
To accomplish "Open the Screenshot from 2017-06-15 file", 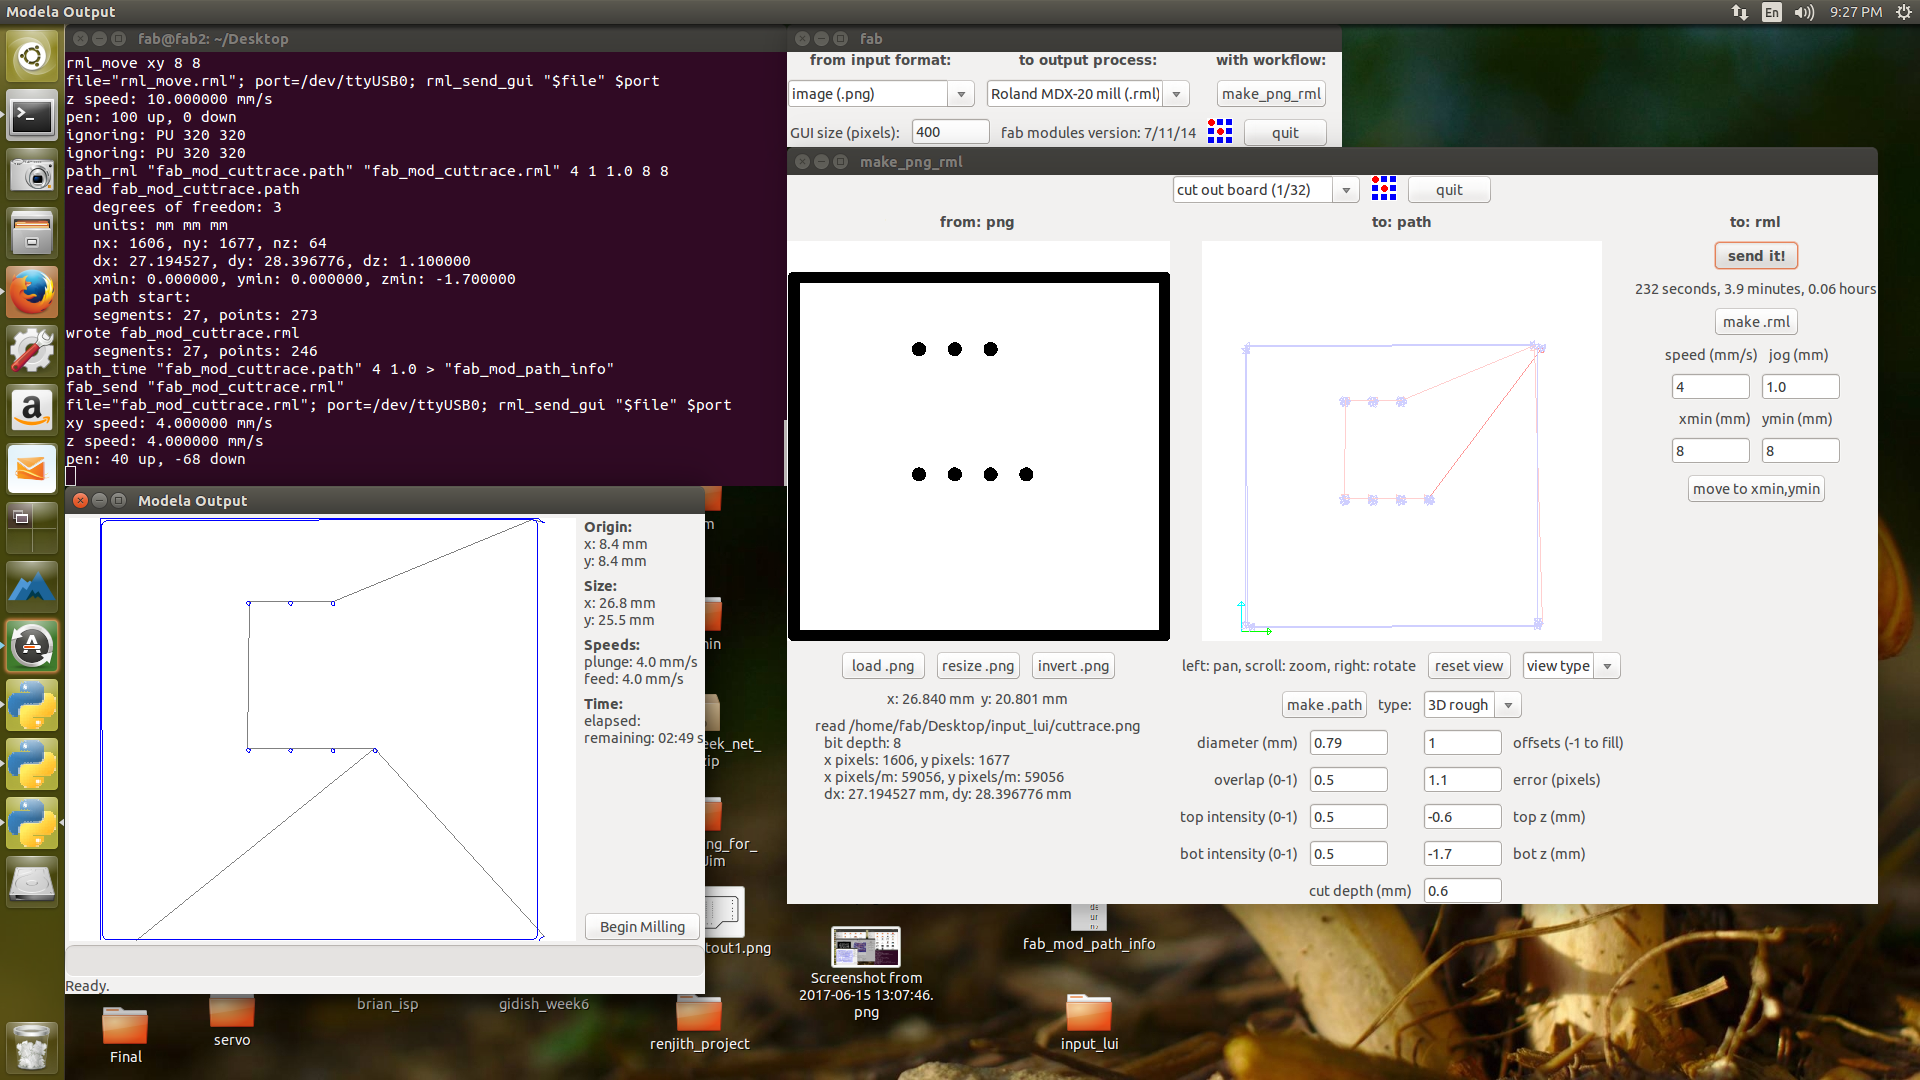I will pyautogui.click(x=866, y=973).
